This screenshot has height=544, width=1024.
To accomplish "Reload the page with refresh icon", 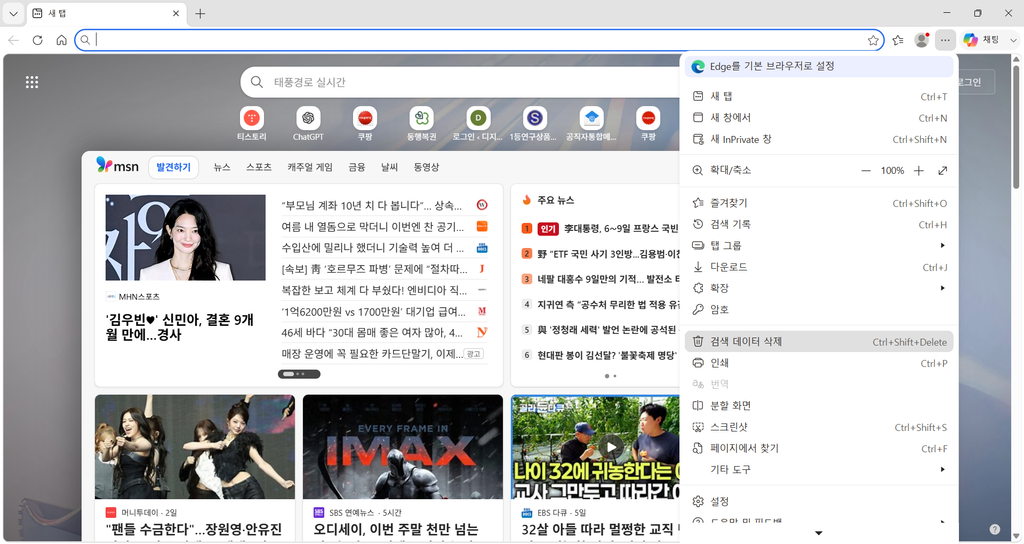I will pyautogui.click(x=38, y=40).
